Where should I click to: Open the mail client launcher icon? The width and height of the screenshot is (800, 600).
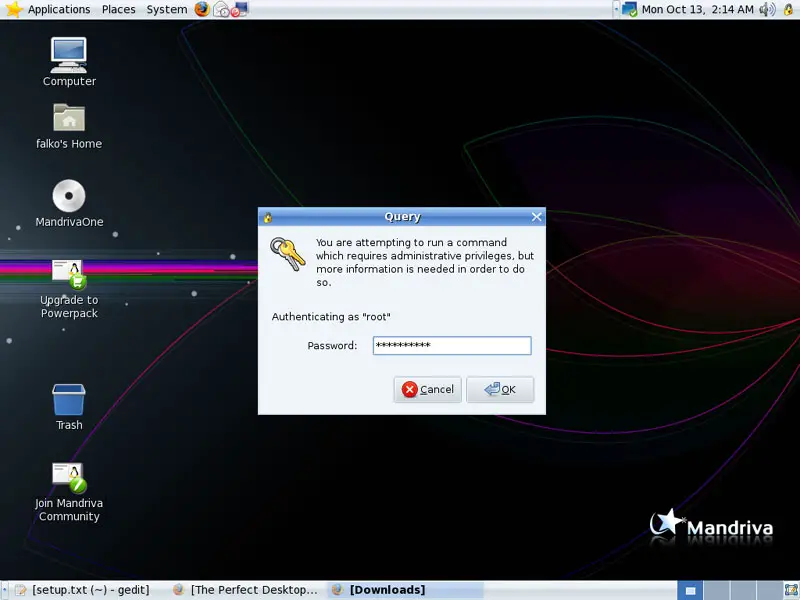point(221,9)
